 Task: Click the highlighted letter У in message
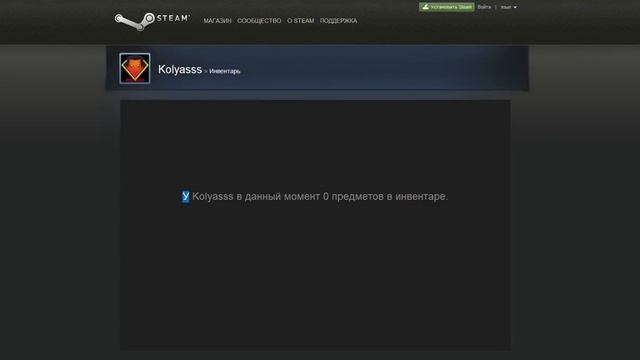pyautogui.click(x=186, y=196)
